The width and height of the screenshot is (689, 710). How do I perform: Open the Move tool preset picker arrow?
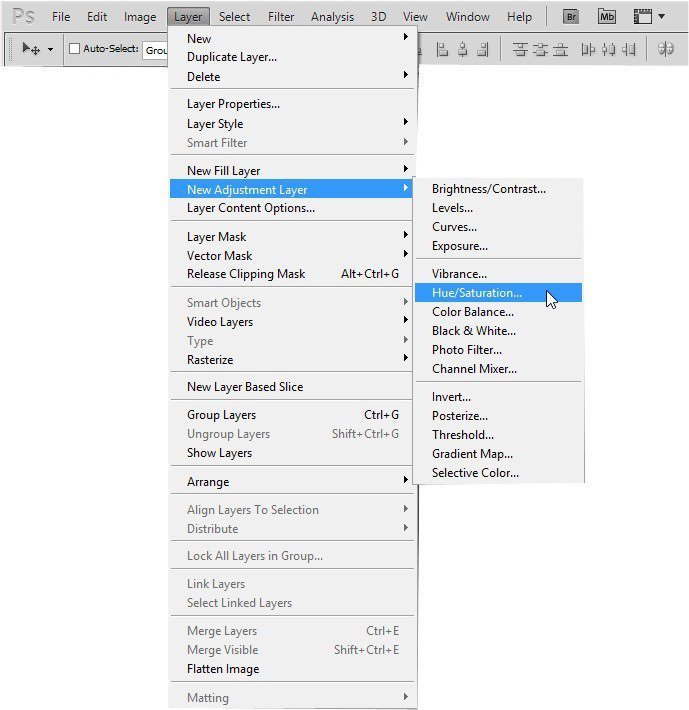point(50,49)
